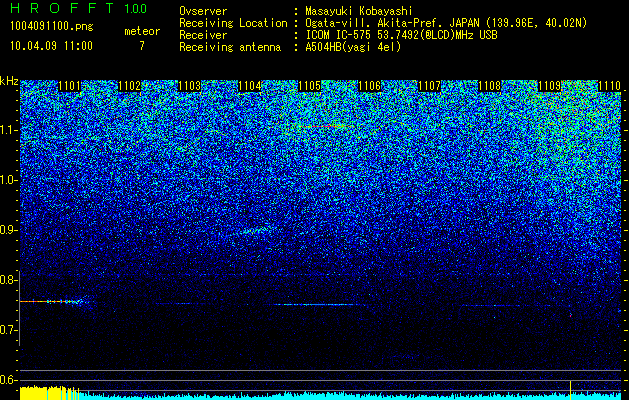Click the 1.0.0 version number

tap(135, 9)
